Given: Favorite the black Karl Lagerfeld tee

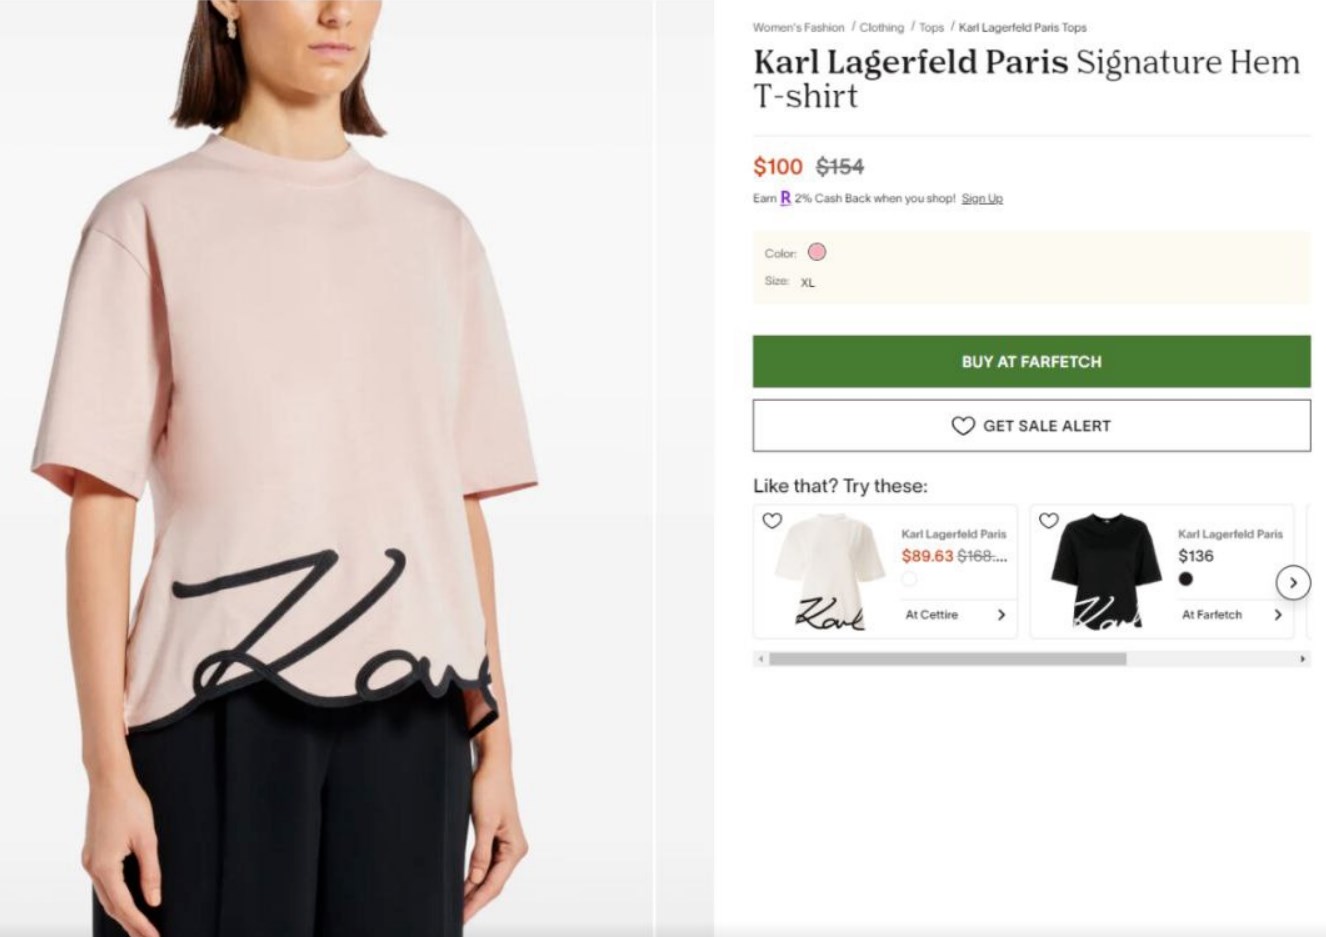Looking at the screenshot, I should 1049,521.
